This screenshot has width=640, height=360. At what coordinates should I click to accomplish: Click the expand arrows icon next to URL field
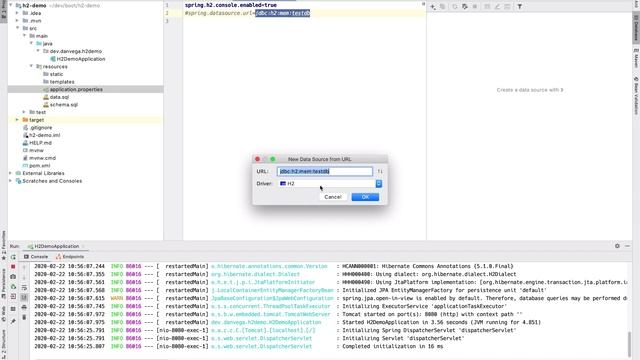coord(380,171)
